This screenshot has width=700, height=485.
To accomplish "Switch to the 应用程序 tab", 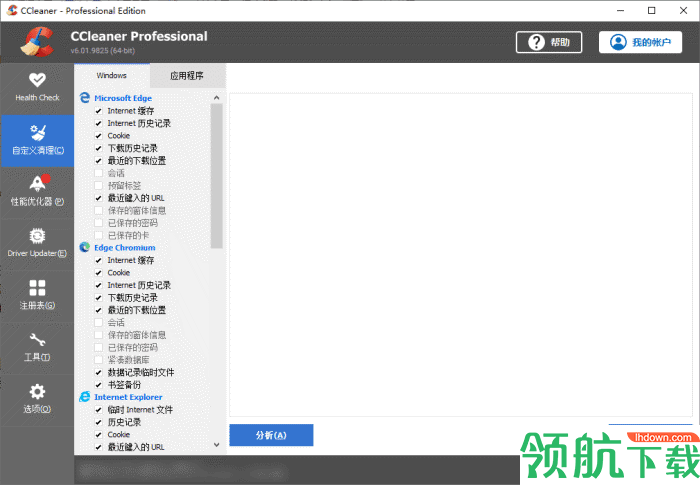I will (x=187, y=75).
